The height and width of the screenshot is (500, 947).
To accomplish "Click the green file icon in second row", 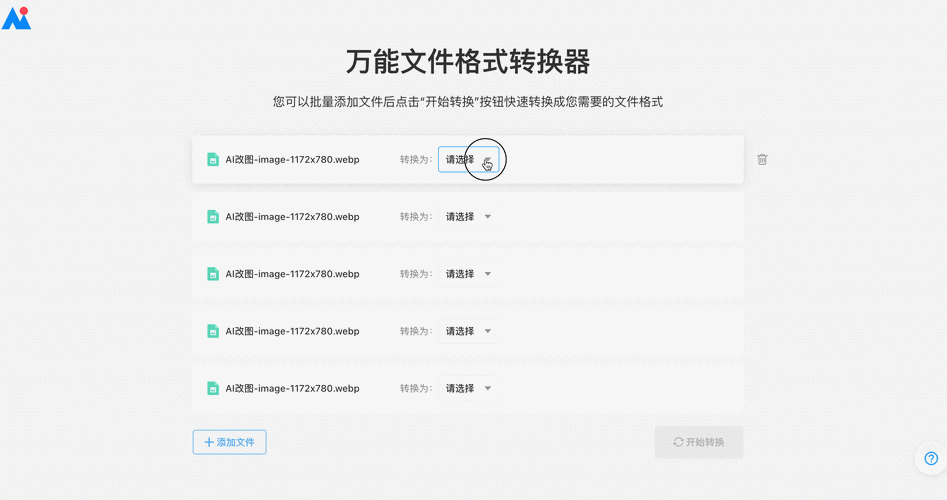I will [213, 217].
